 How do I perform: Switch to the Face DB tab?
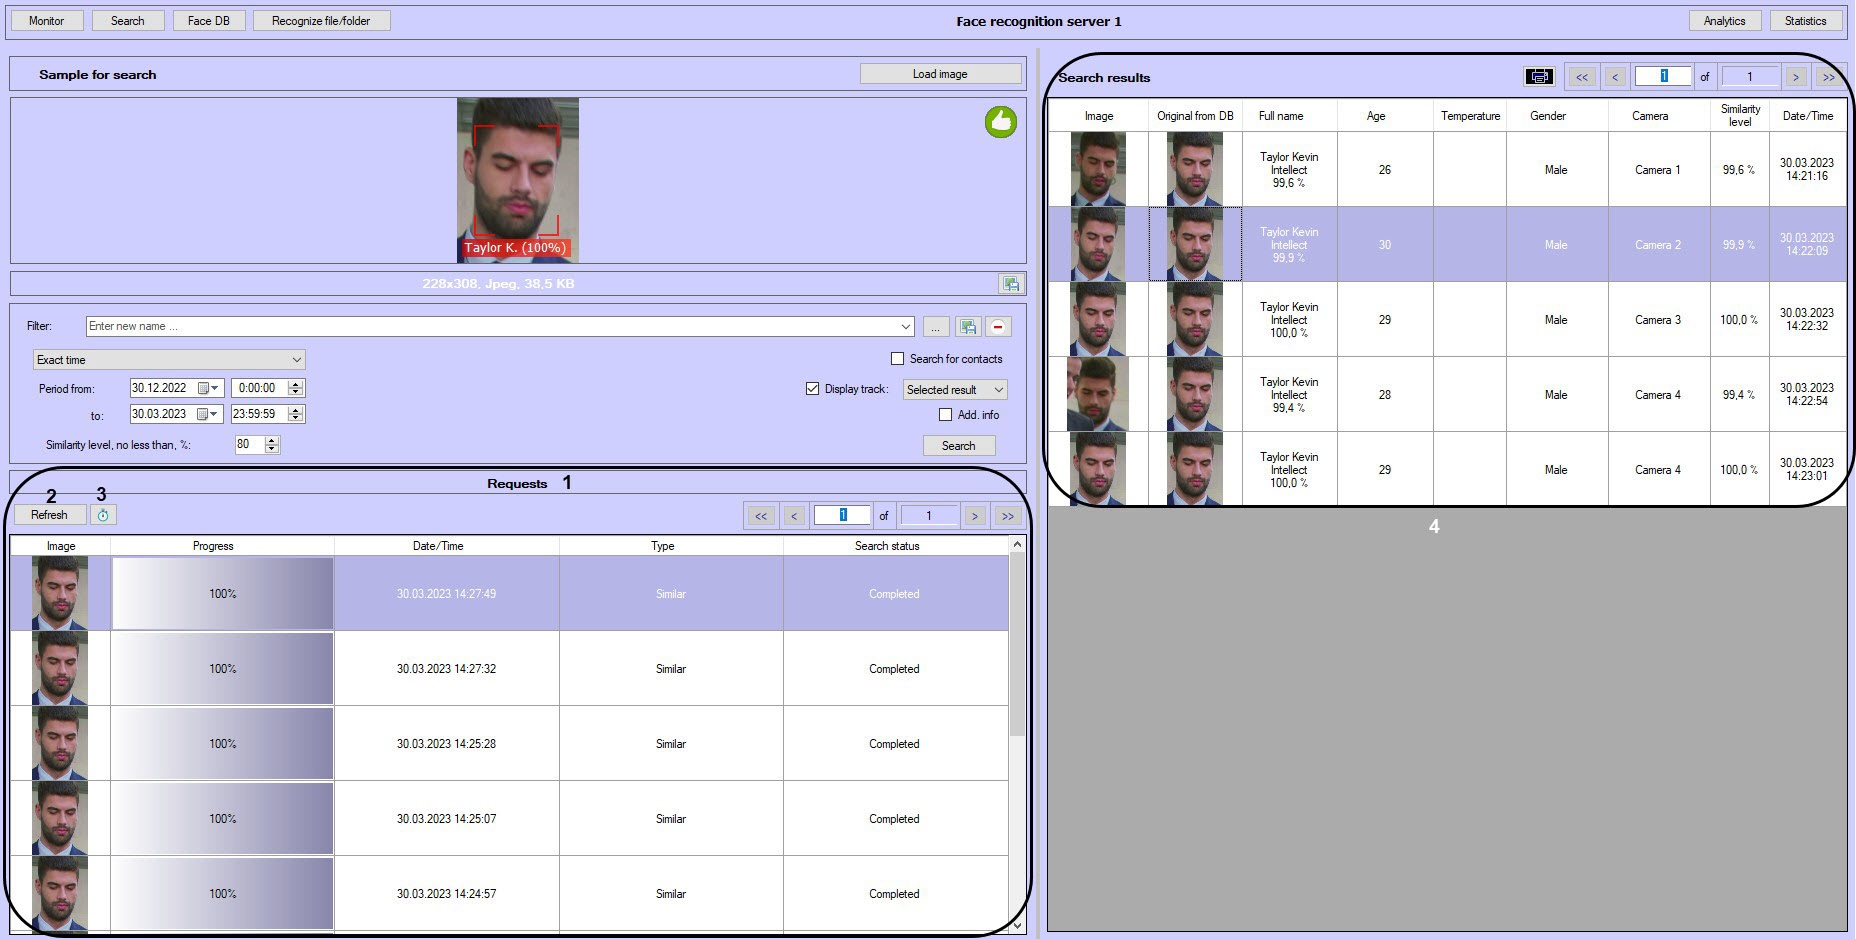208,21
